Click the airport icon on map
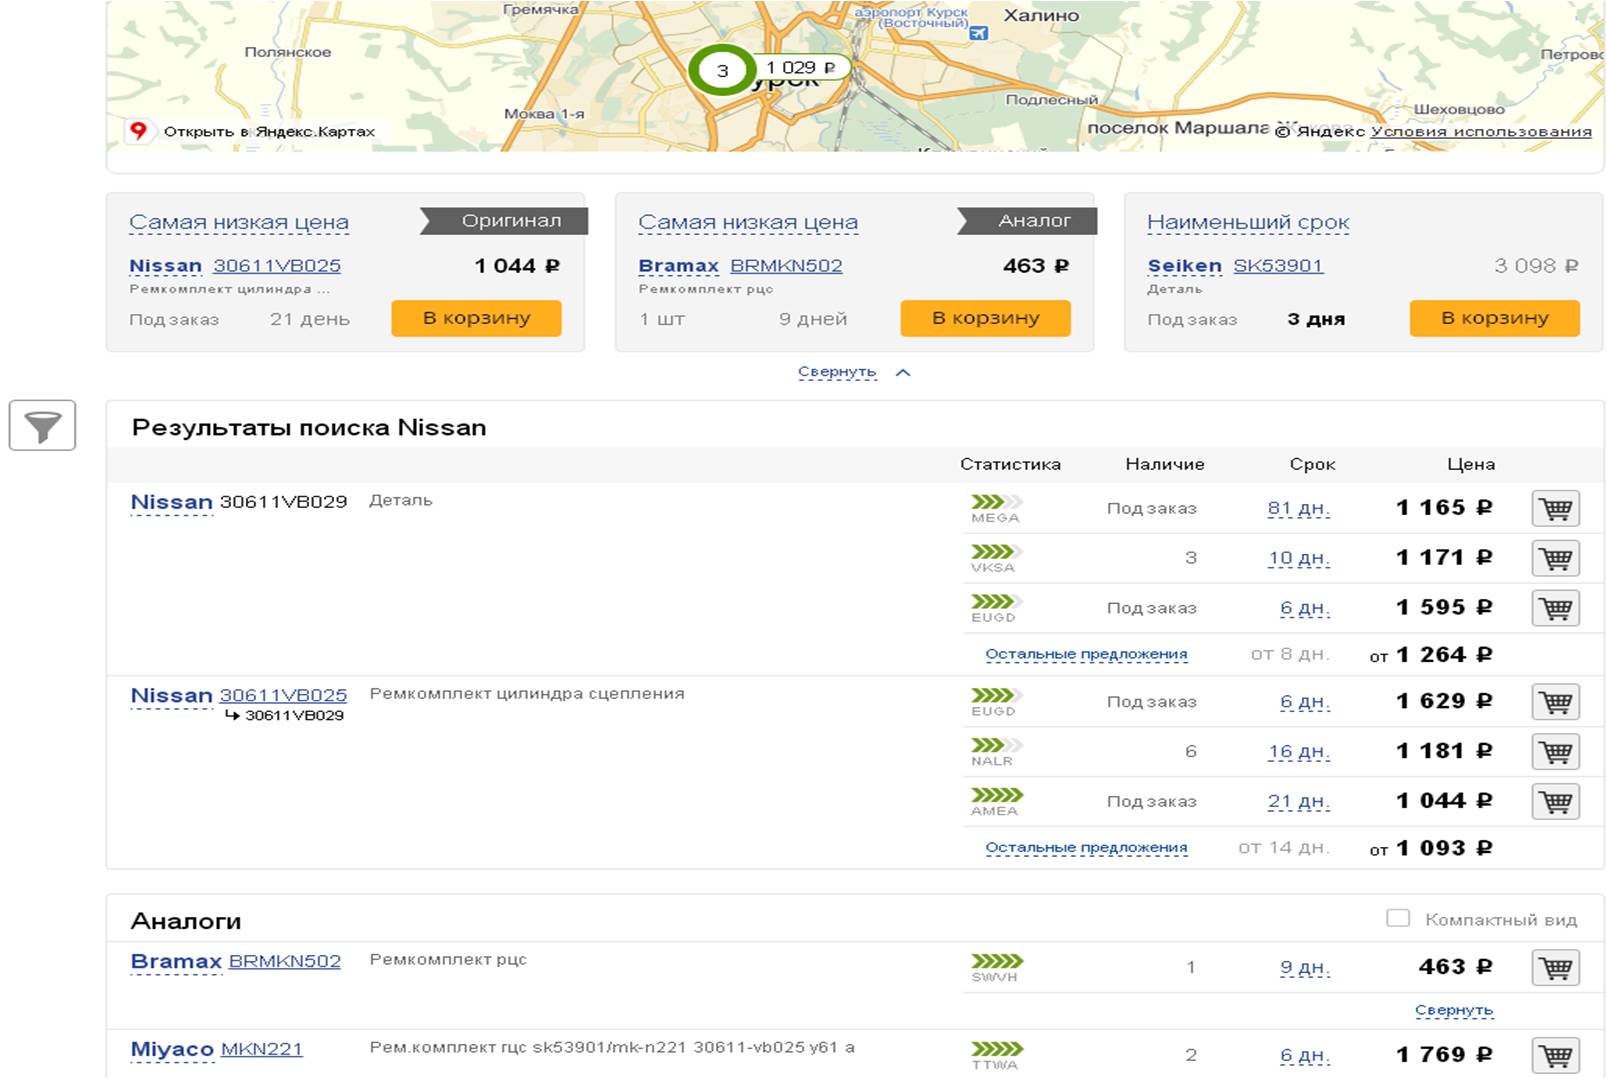Viewport: 1607px width, 1079px height. coord(978,33)
